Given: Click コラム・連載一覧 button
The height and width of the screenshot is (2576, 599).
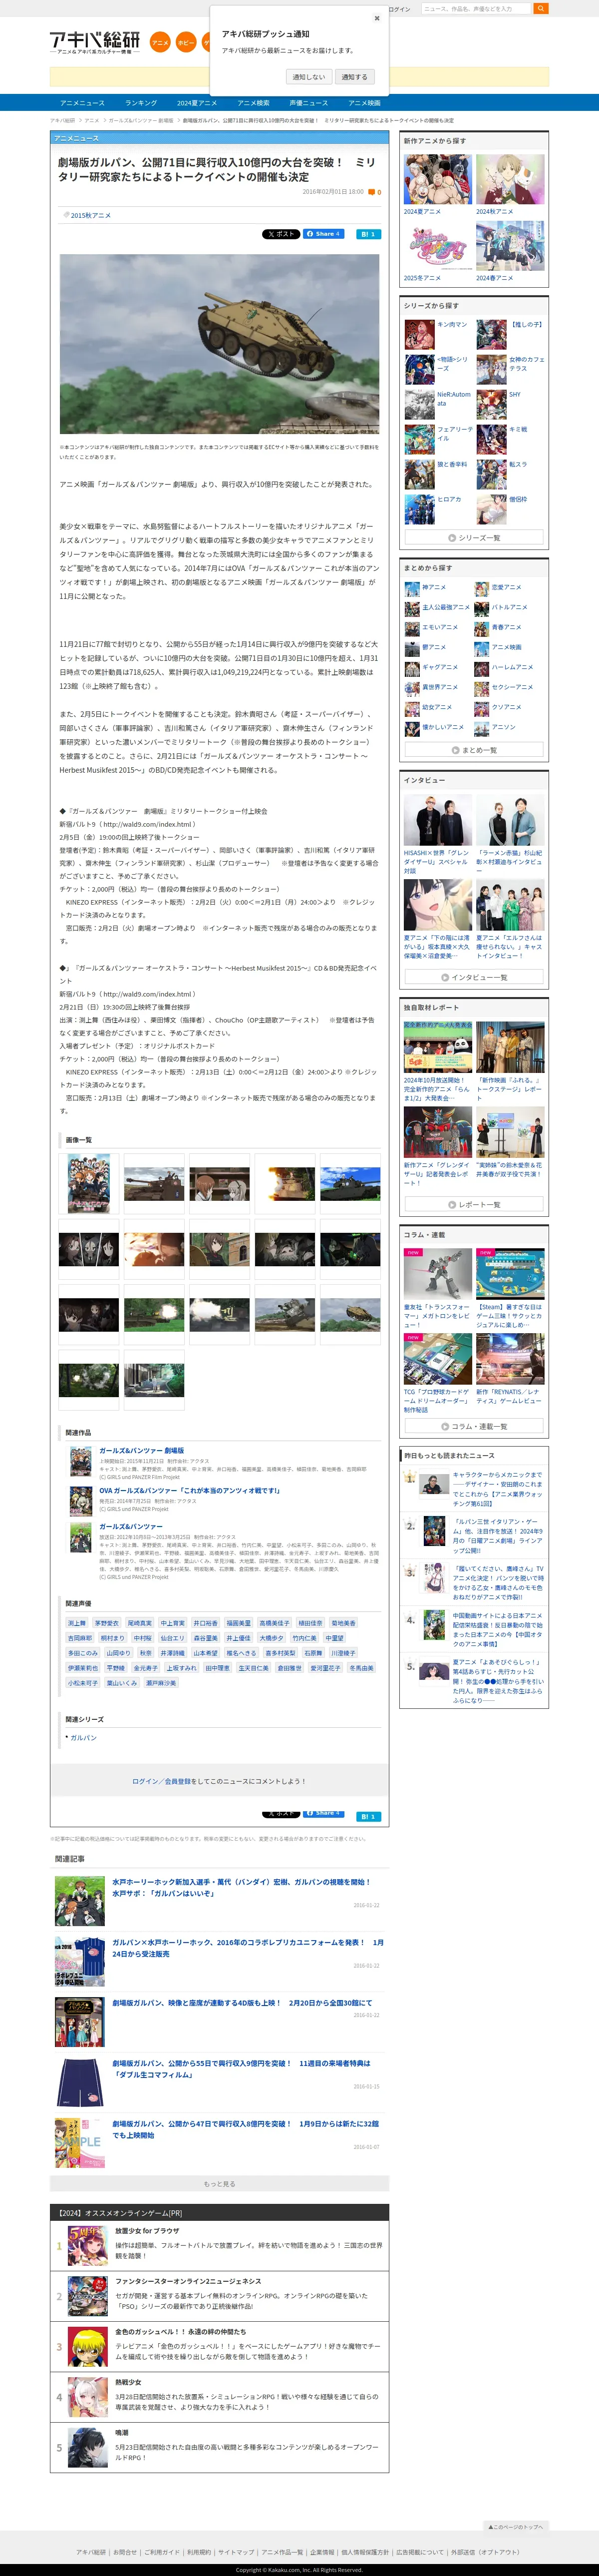Looking at the screenshot, I should pyautogui.click(x=474, y=1427).
